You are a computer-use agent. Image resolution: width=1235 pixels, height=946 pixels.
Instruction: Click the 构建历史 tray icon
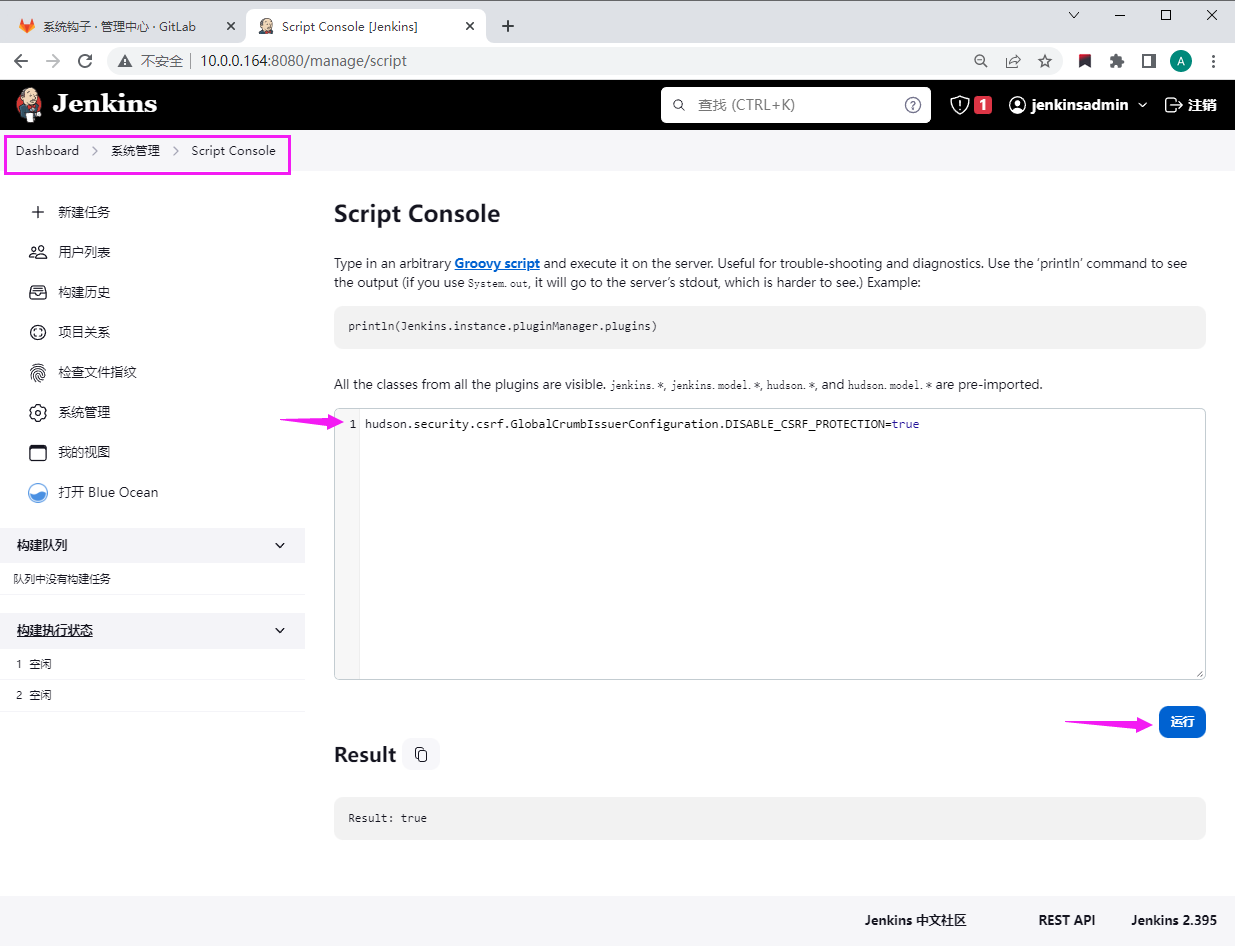tap(38, 292)
